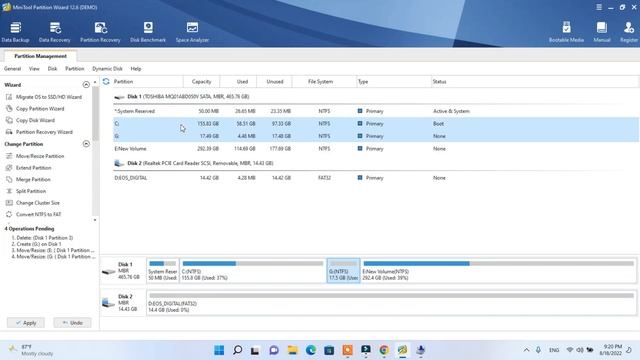
Task: Launch Data Recovery from the toolbar
Action: pos(55,32)
